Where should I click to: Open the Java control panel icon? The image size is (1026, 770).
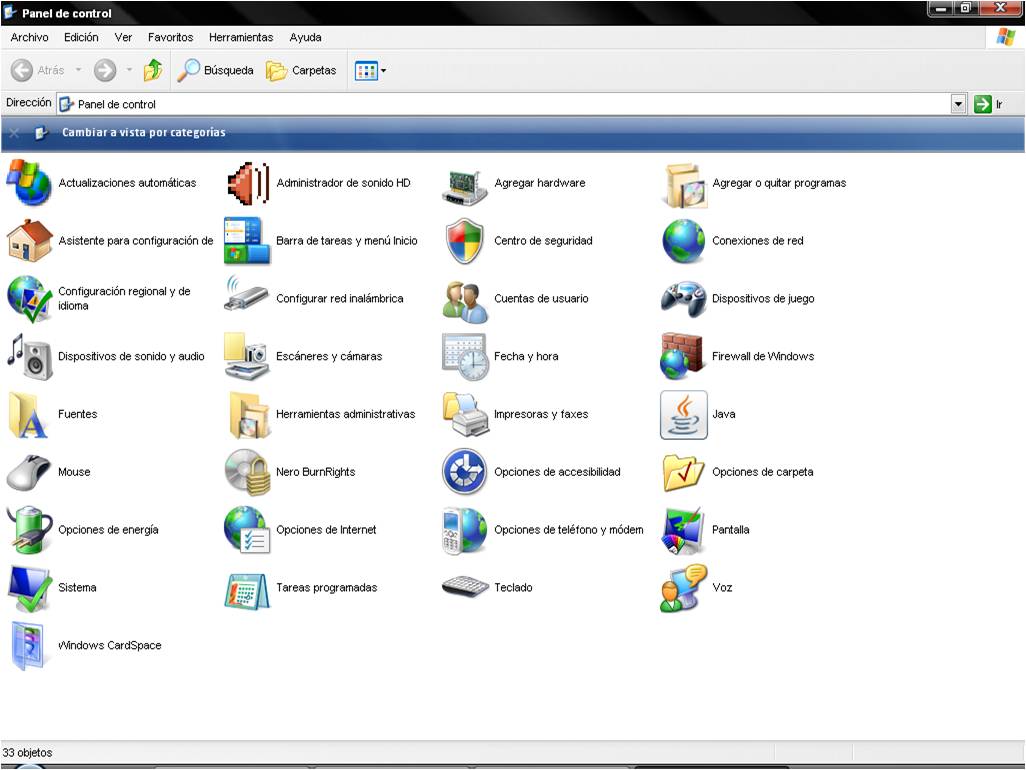[x=684, y=415]
